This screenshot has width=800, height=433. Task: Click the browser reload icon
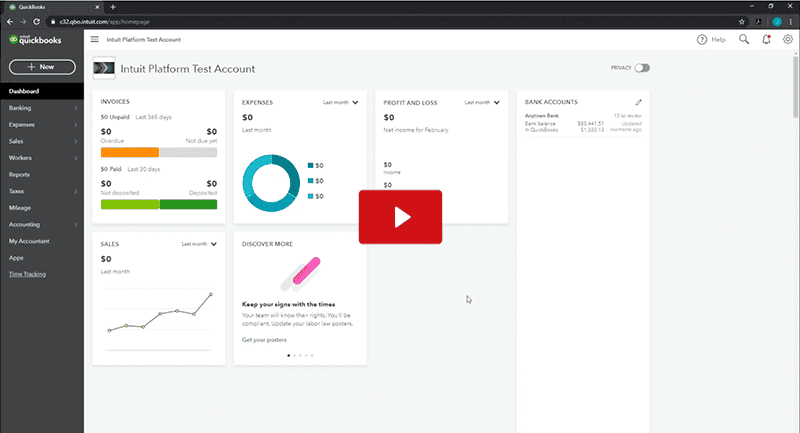pos(36,21)
